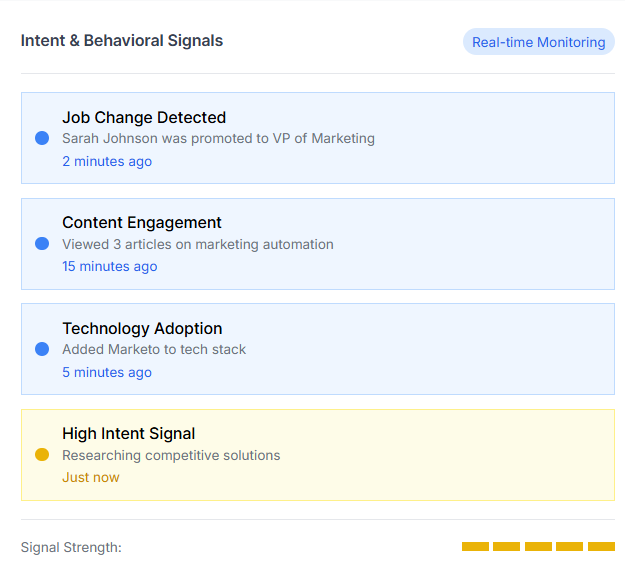
Task: Select 'Viewed 3 articles on marketing automation'
Action: [198, 244]
